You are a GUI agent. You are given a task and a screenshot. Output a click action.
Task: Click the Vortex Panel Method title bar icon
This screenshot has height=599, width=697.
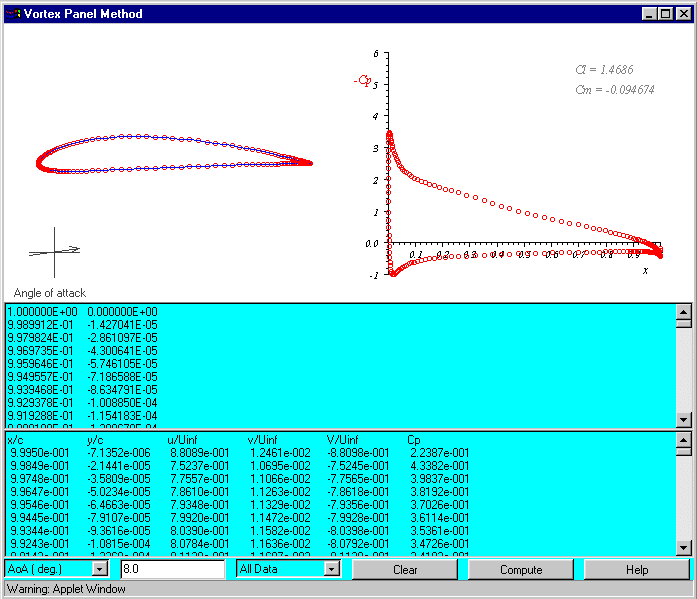pyautogui.click(x=13, y=14)
